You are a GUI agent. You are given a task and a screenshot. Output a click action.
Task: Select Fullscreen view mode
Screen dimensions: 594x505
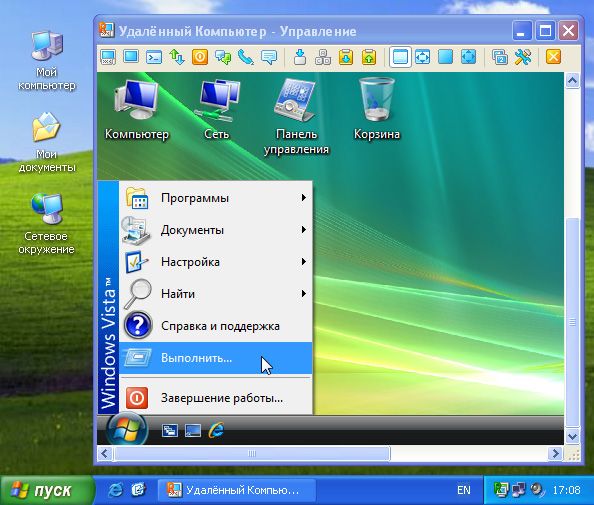click(x=446, y=57)
